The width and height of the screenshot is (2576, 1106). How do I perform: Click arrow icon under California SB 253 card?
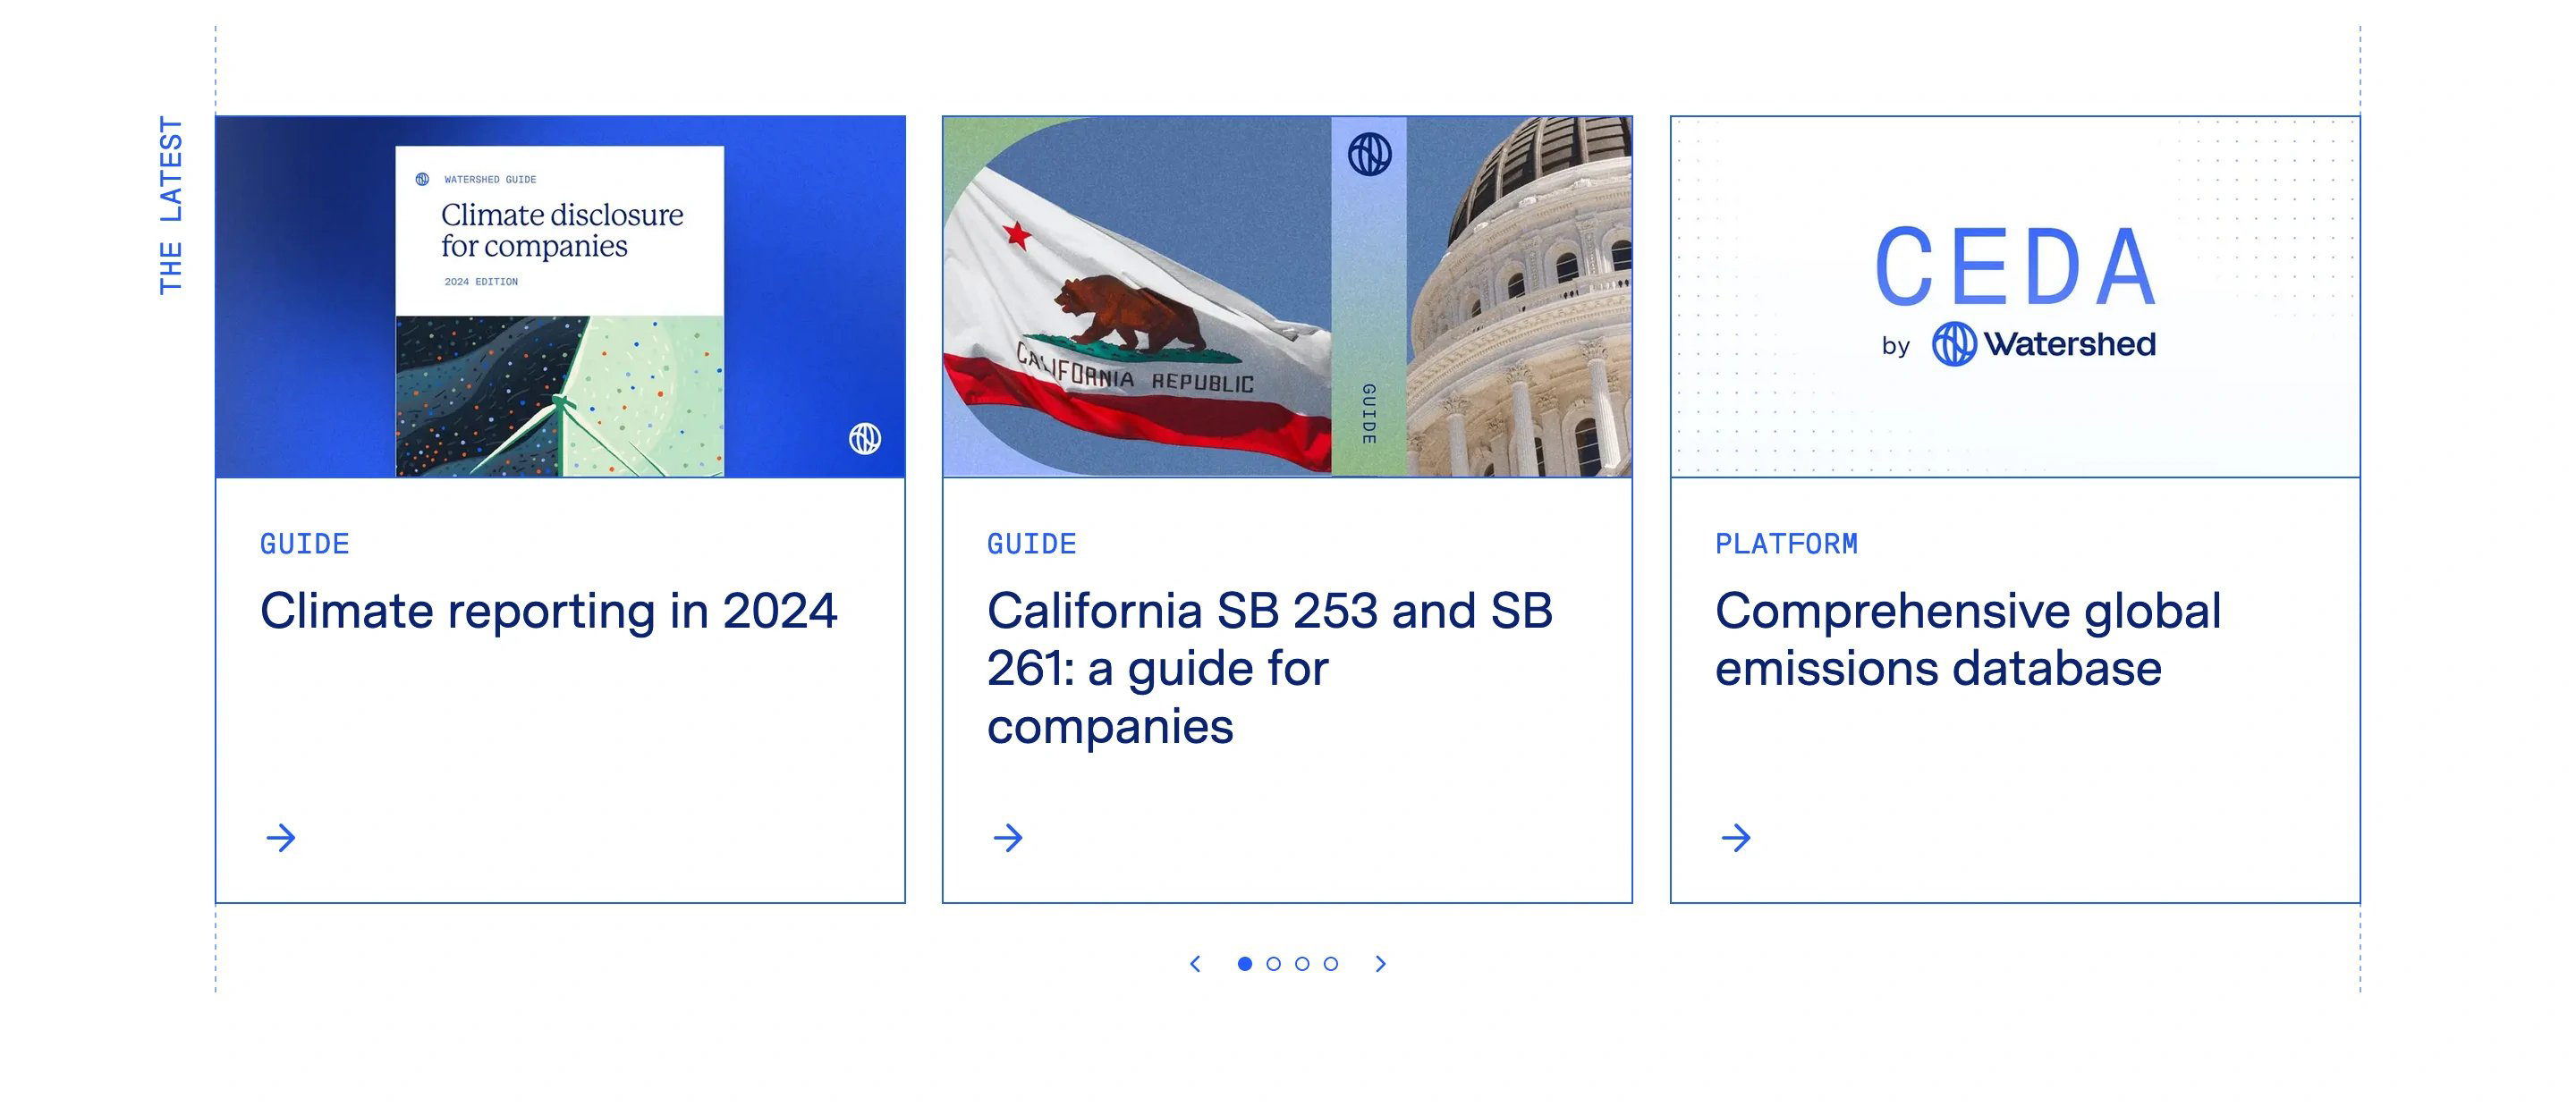tap(1008, 837)
